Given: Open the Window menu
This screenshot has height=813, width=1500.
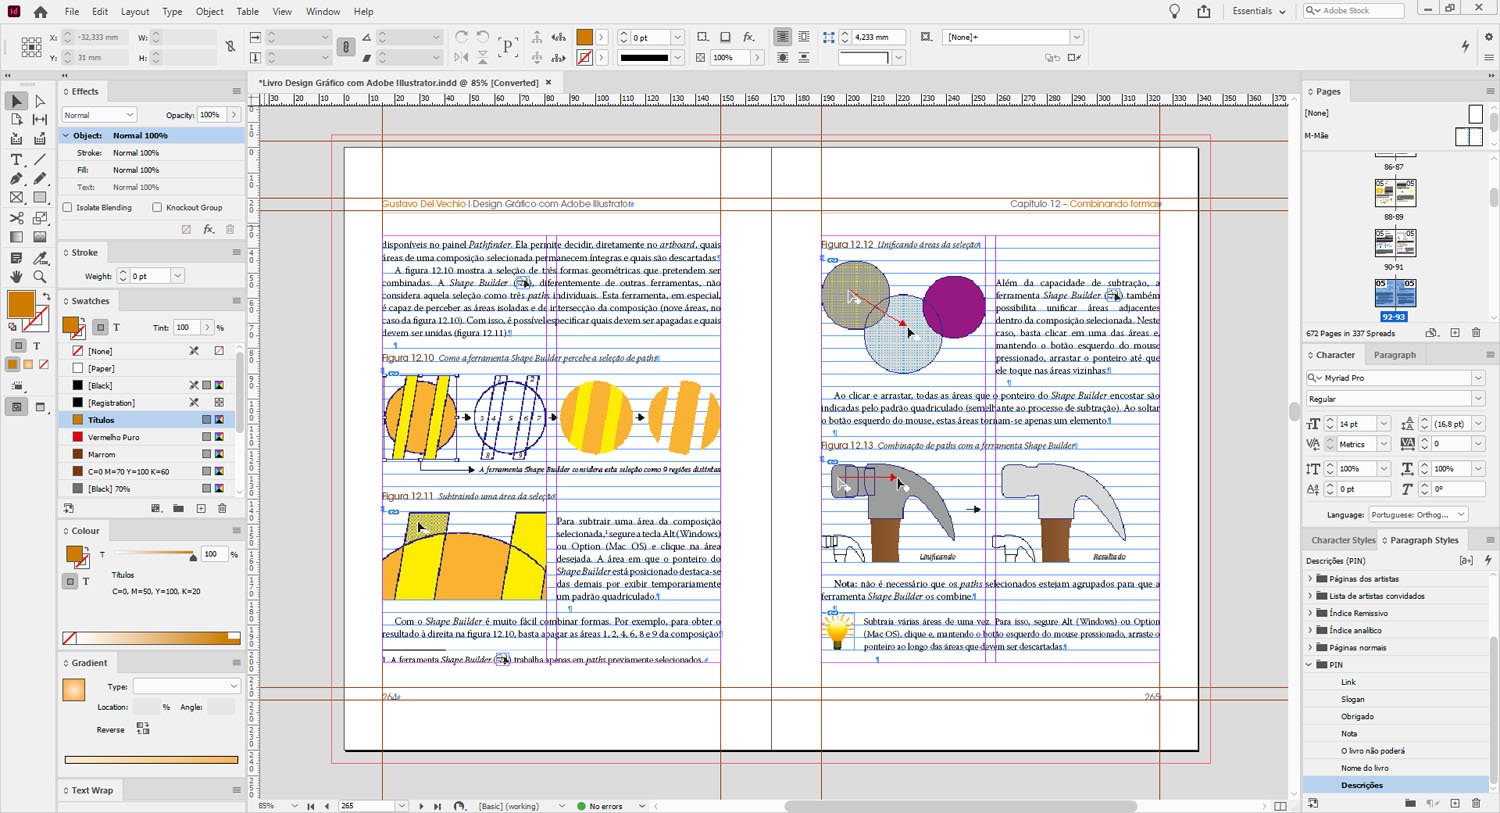Looking at the screenshot, I should (323, 12).
